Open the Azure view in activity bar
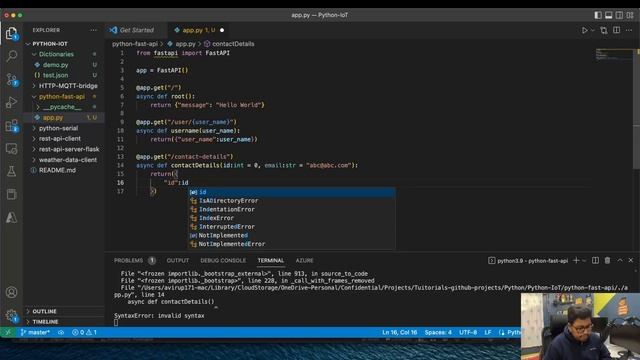Screen dimensions: 640x360 click(11, 218)
